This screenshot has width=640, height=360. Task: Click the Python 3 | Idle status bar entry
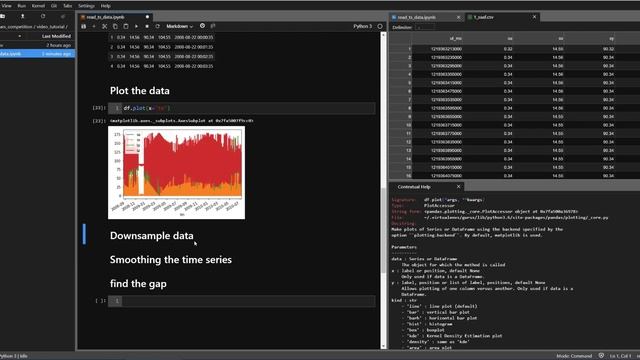coord(13,356)
